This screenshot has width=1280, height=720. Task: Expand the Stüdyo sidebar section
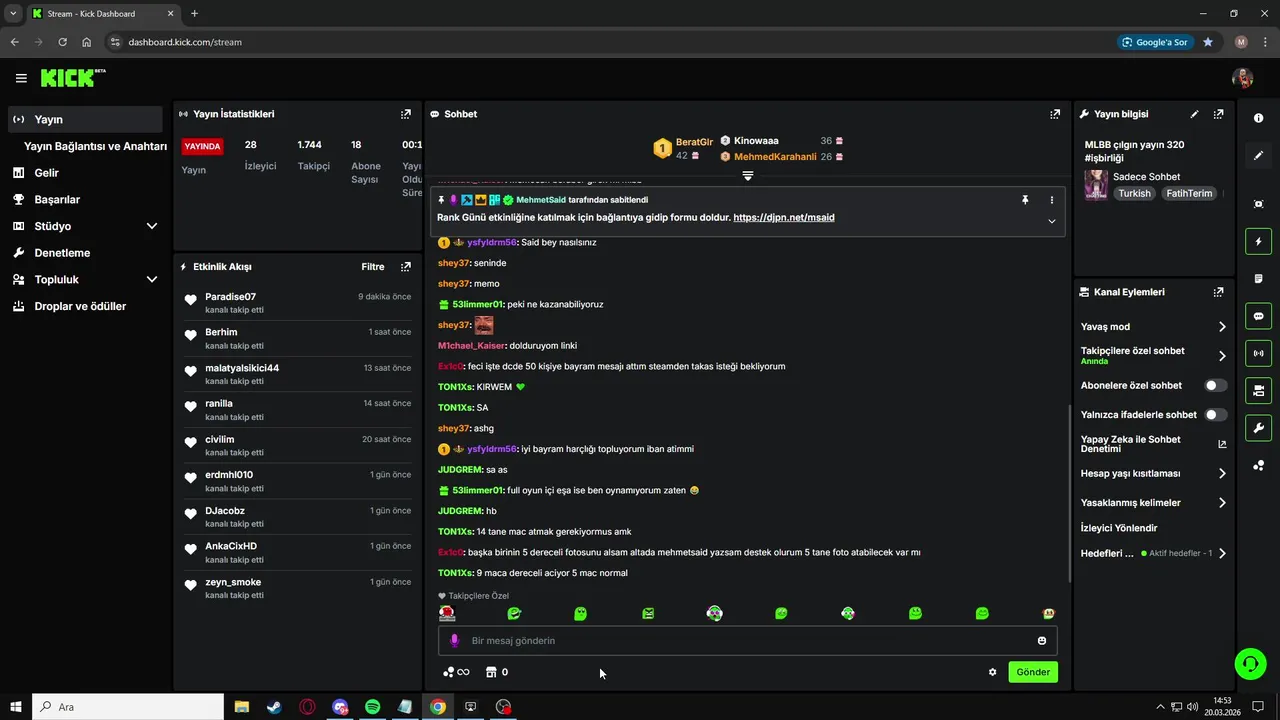coord(152,226)
